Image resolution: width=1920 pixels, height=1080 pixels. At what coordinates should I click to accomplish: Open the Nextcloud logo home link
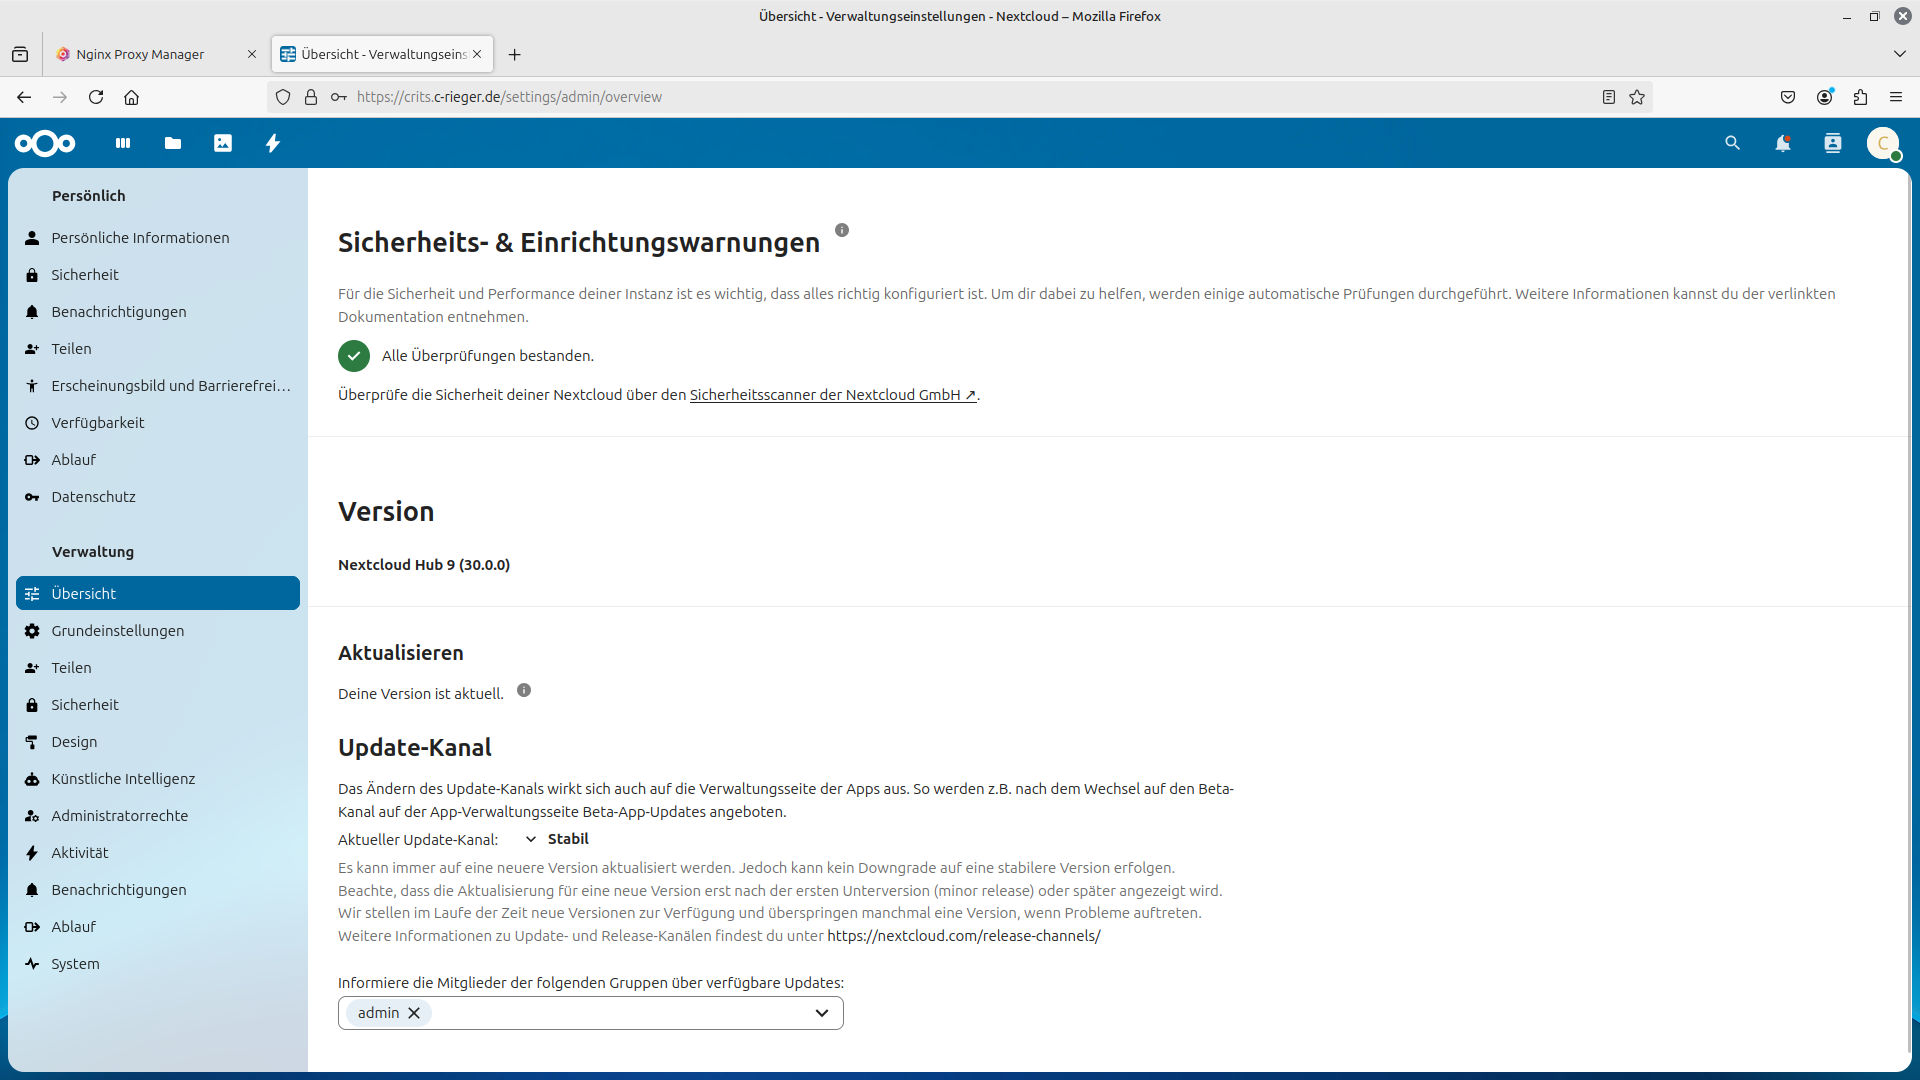[x=45, y=143]
